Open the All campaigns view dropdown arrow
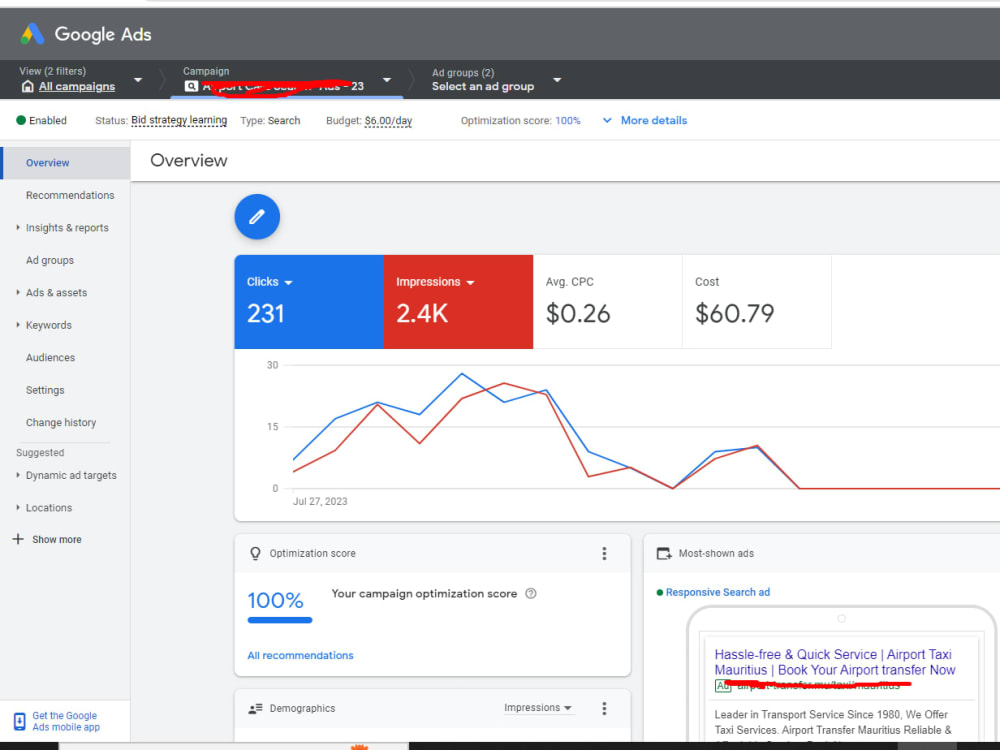This screenshot has height=750, width=1000. pyautogui.click(x=138, y=80)
